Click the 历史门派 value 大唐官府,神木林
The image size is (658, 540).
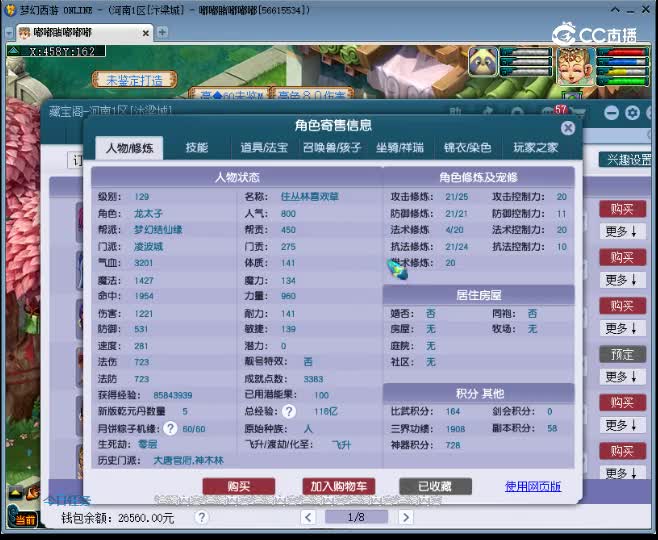[188, 460]
